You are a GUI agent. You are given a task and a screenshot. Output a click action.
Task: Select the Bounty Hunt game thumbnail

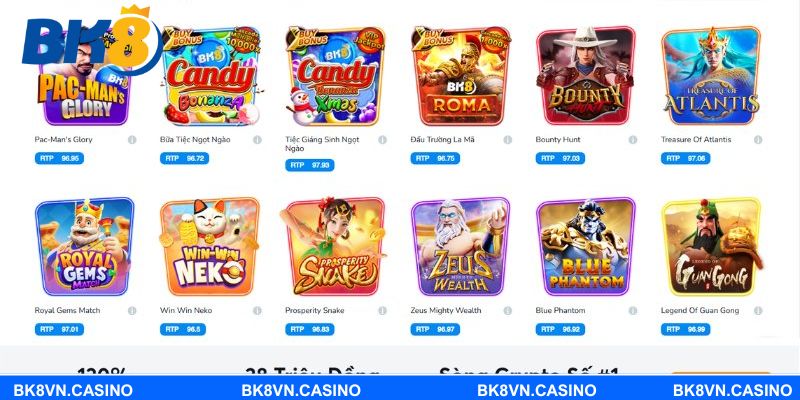586,76
